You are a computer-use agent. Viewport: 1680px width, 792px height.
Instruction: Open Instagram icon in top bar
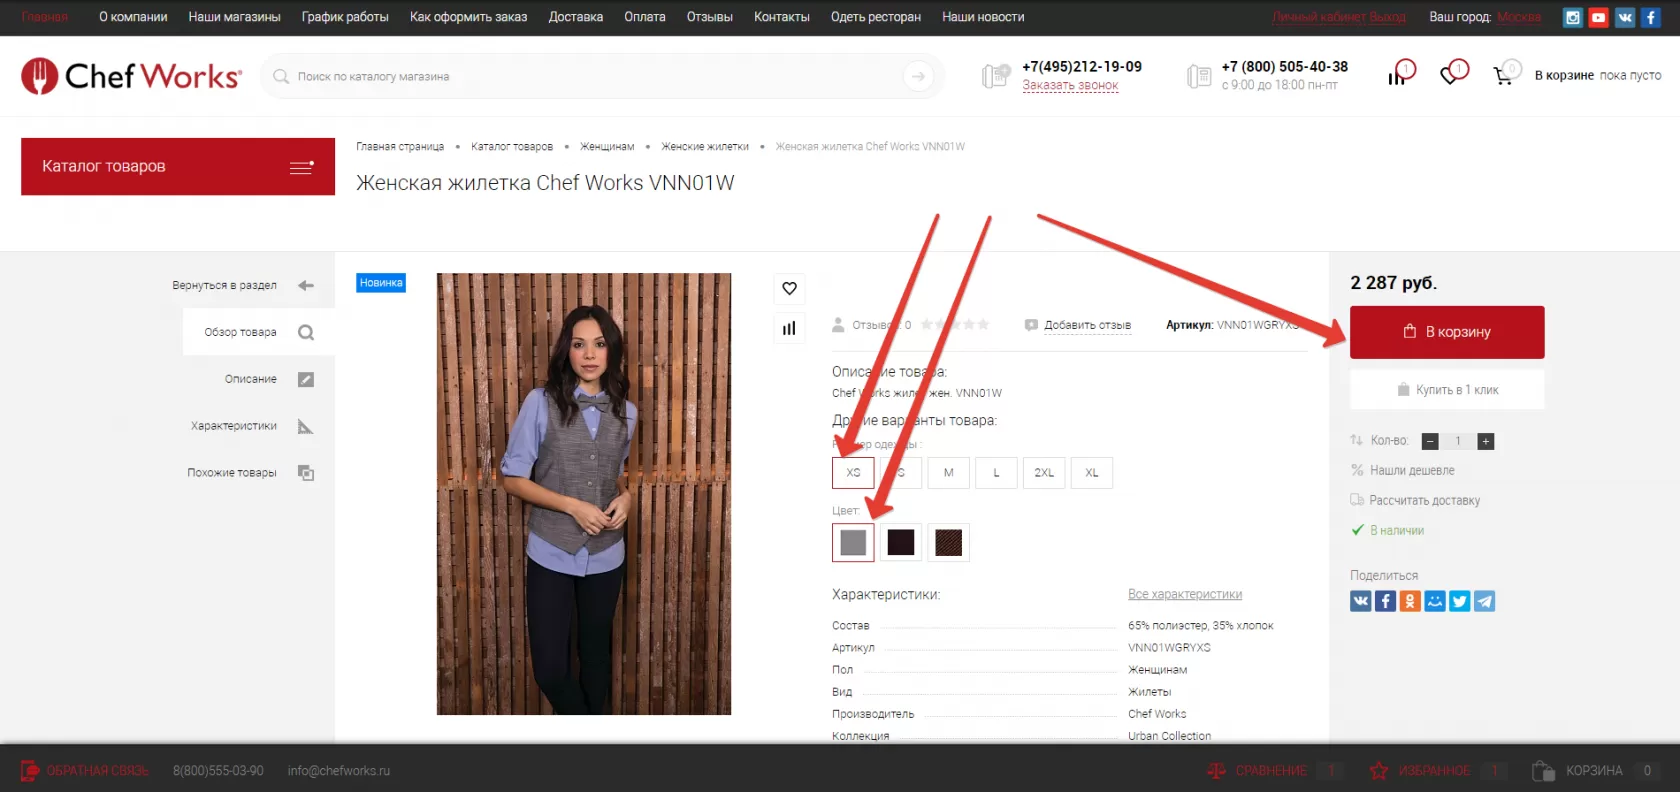(x=1573, y=17)
